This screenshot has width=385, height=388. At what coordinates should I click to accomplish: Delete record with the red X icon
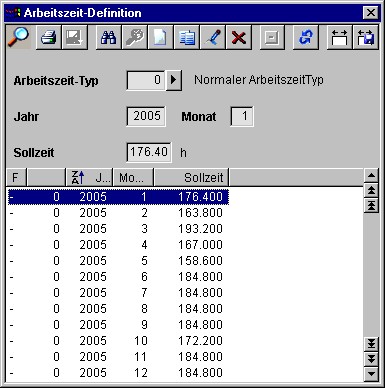point(239,37)
